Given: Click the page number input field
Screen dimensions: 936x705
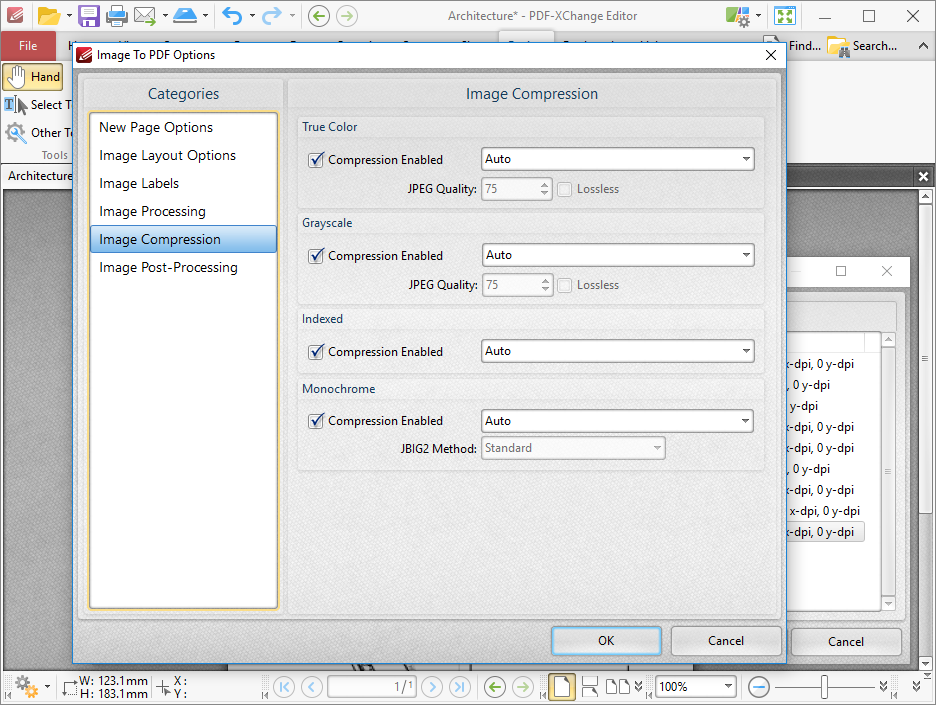Looking at the screenshot, I should pos(372,687).
